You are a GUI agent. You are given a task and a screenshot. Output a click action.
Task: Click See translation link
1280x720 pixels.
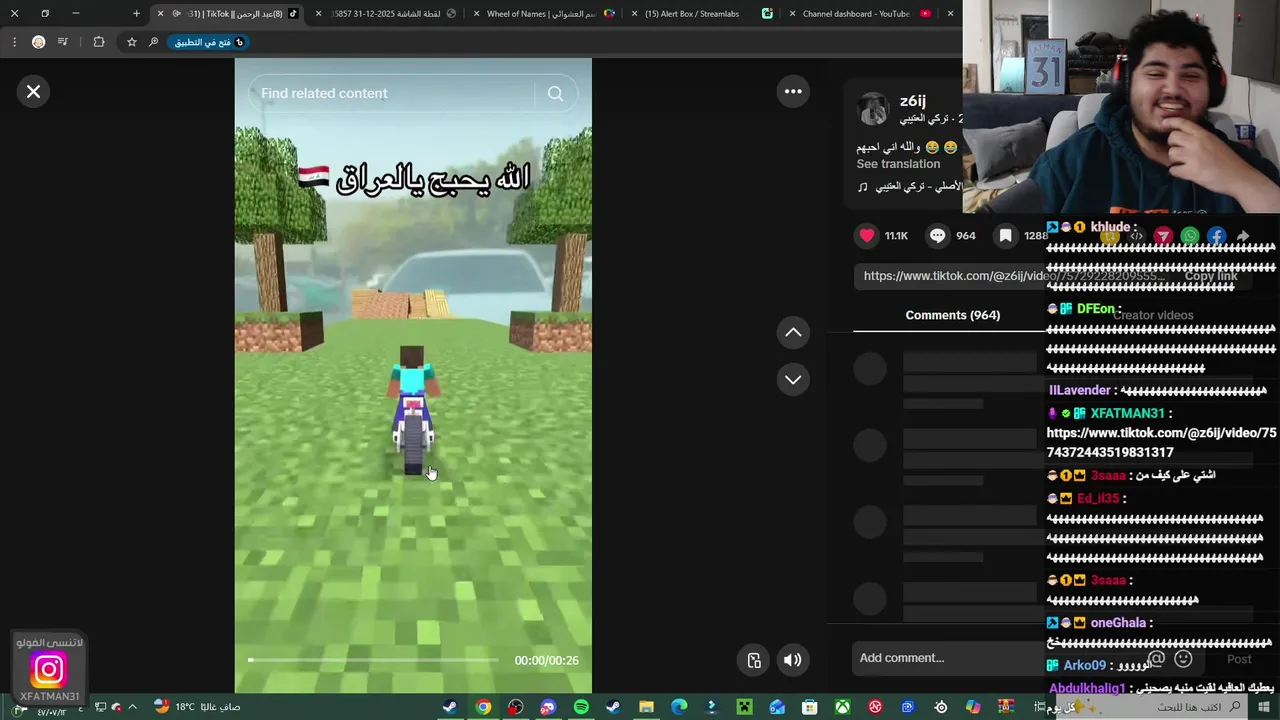[898, 164]
